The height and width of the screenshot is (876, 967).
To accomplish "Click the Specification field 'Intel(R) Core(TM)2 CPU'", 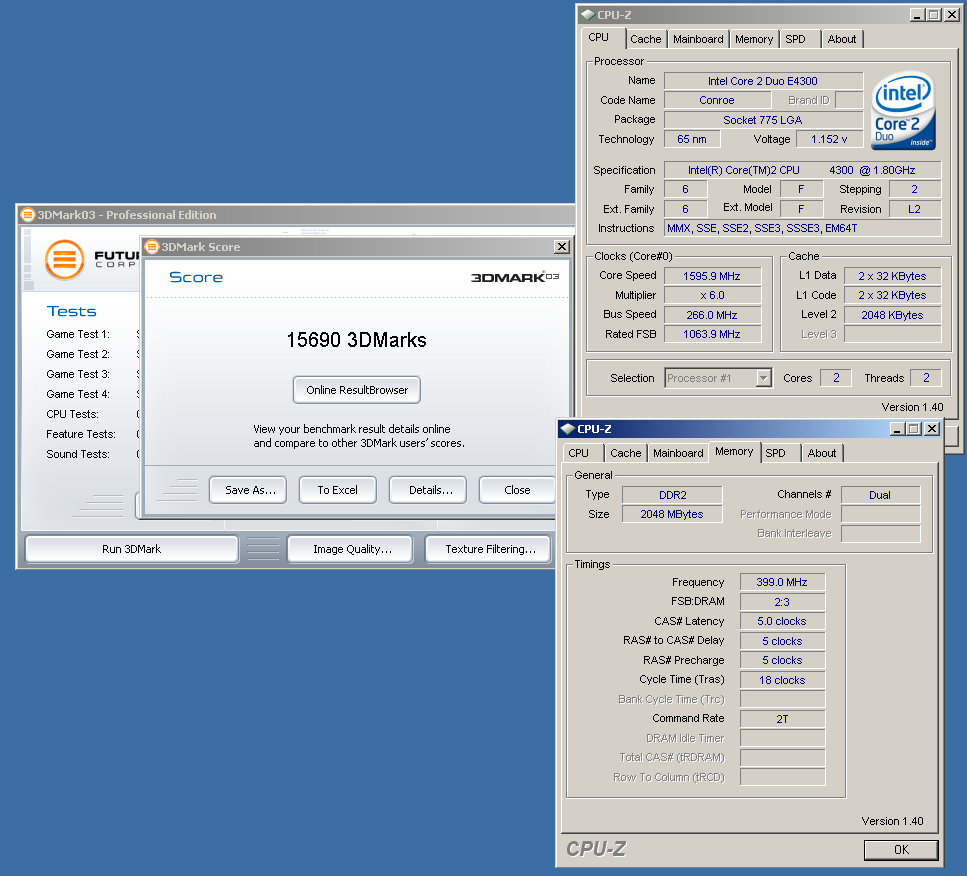I will [802, 170].
